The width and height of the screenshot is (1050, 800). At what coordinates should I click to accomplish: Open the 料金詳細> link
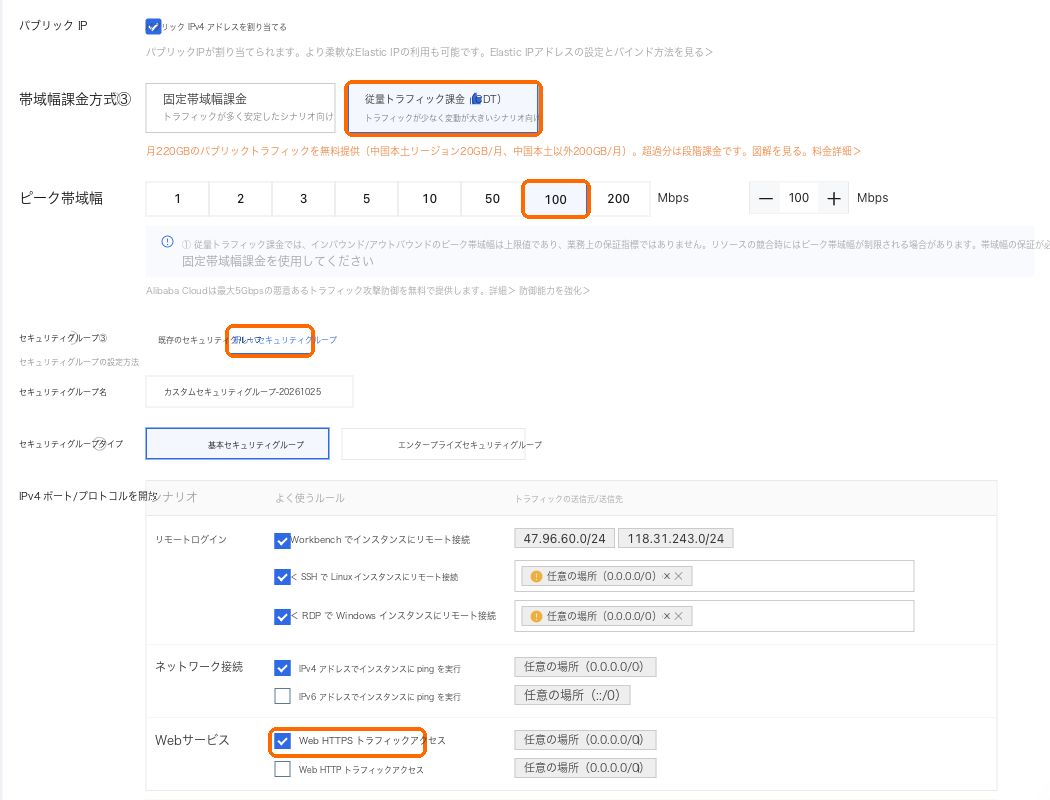tap(836, 151)
